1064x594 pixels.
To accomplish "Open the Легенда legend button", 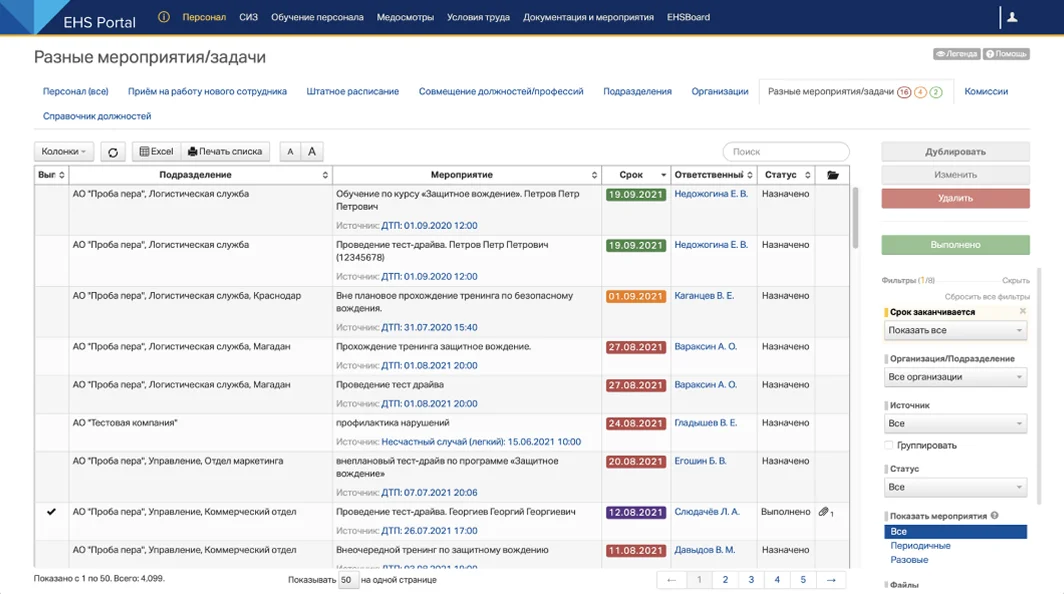I will pyautogui.click(x=956, y=54).
